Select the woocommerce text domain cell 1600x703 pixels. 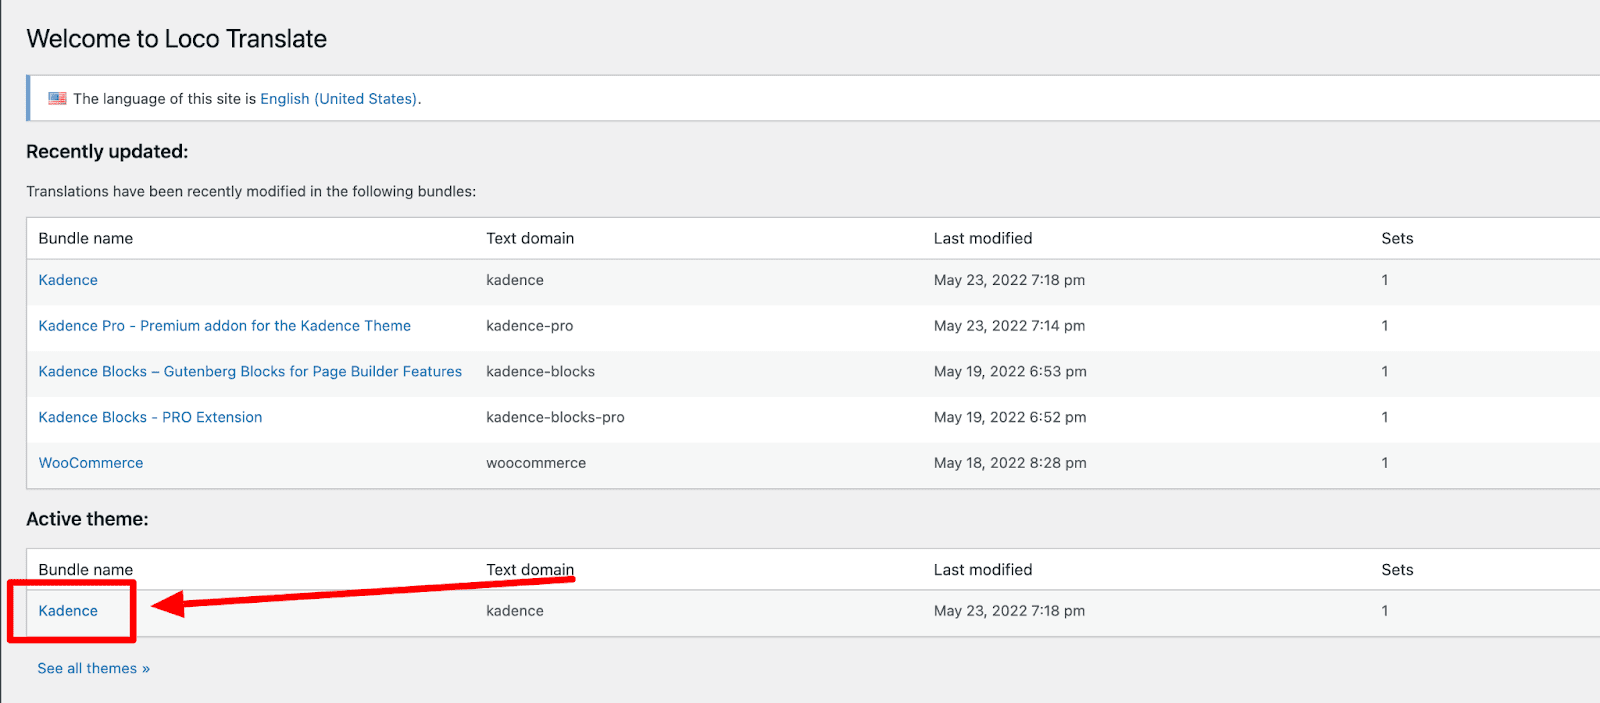[536, 463]
